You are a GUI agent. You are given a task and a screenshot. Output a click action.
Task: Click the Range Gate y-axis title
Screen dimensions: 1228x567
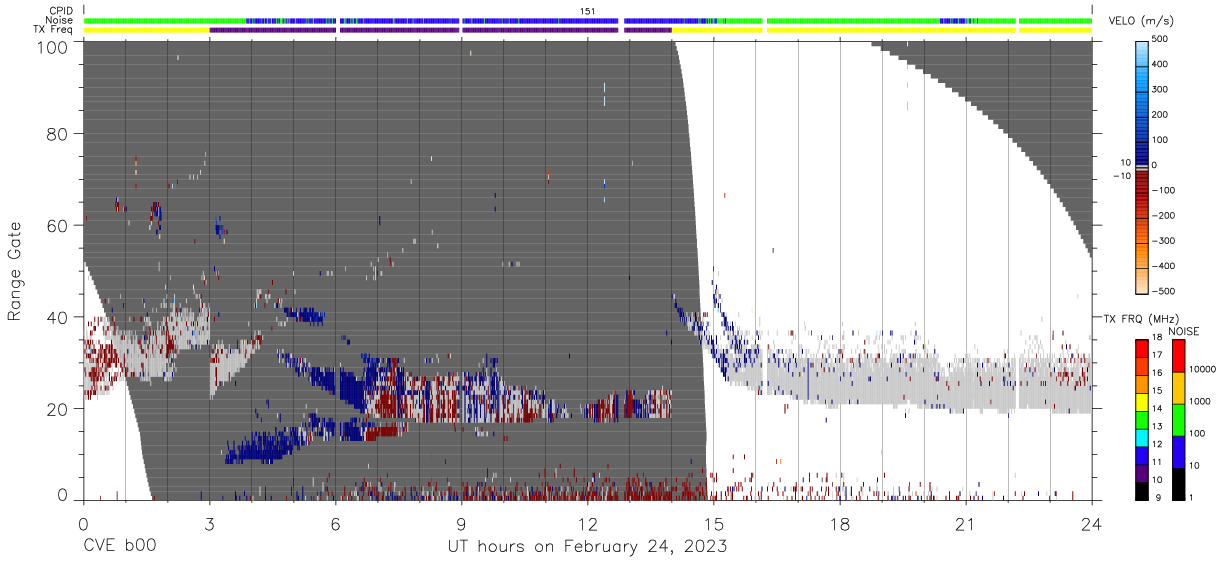tap(15, 271)
